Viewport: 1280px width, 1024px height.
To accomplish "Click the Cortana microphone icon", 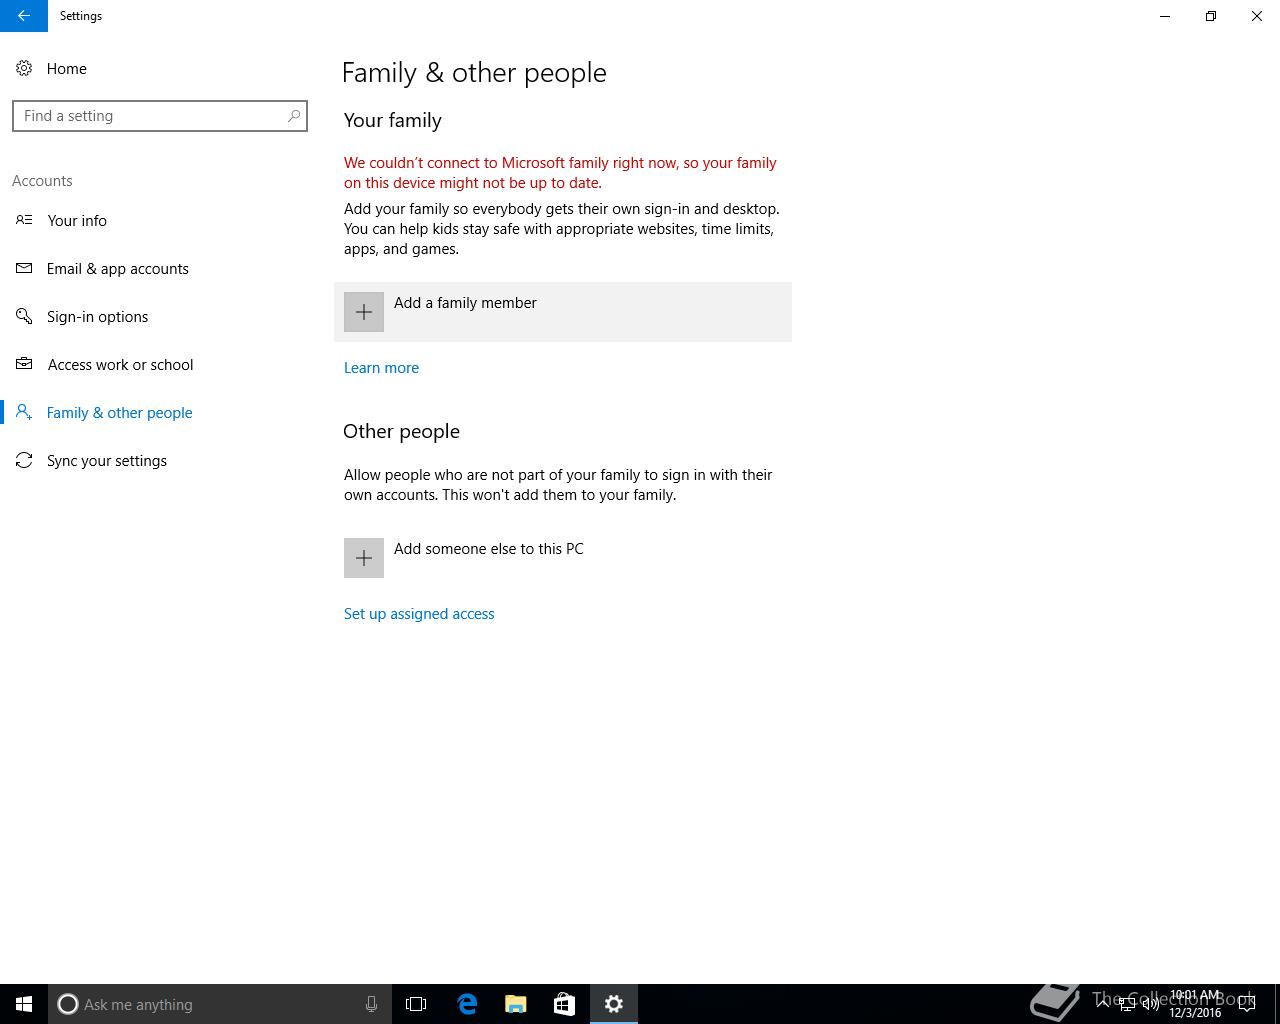I will point(371,1004).
